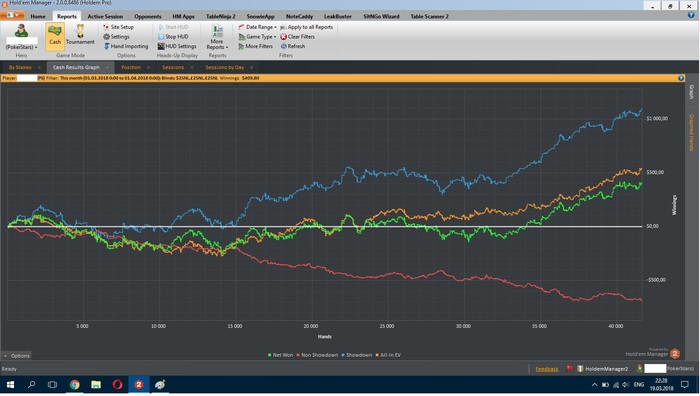Open the HM Apps ribbon tab
Viewport: 700px width, 396px height.
(183, 16)
